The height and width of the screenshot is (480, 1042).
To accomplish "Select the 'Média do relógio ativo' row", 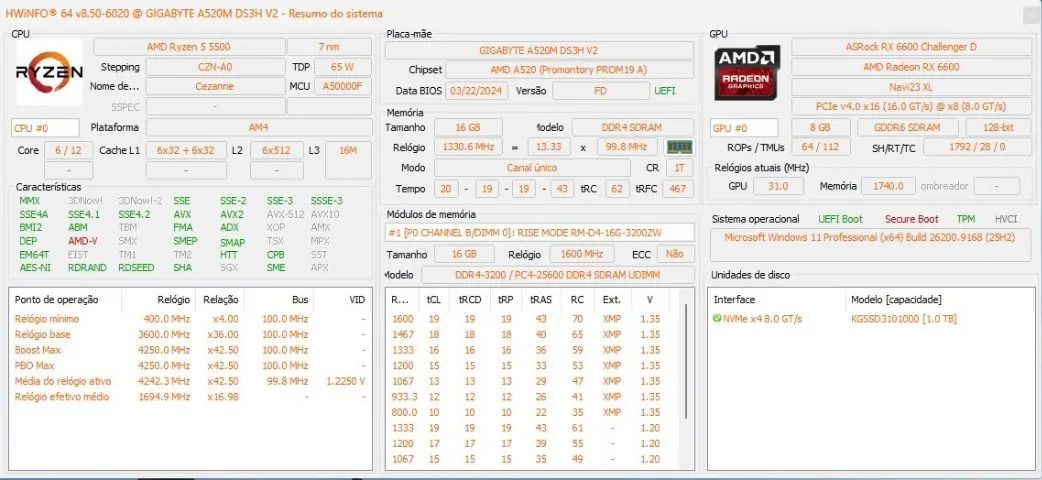I will [191, 382].
